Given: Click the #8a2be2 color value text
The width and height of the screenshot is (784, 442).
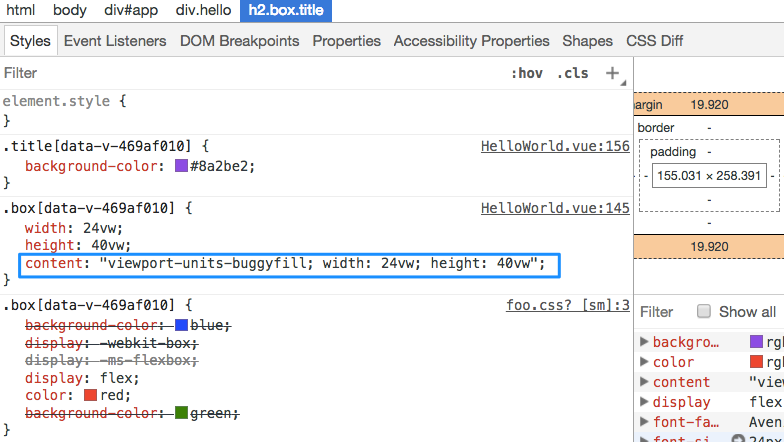Looking at the screenshot, I should pos(219,166).
